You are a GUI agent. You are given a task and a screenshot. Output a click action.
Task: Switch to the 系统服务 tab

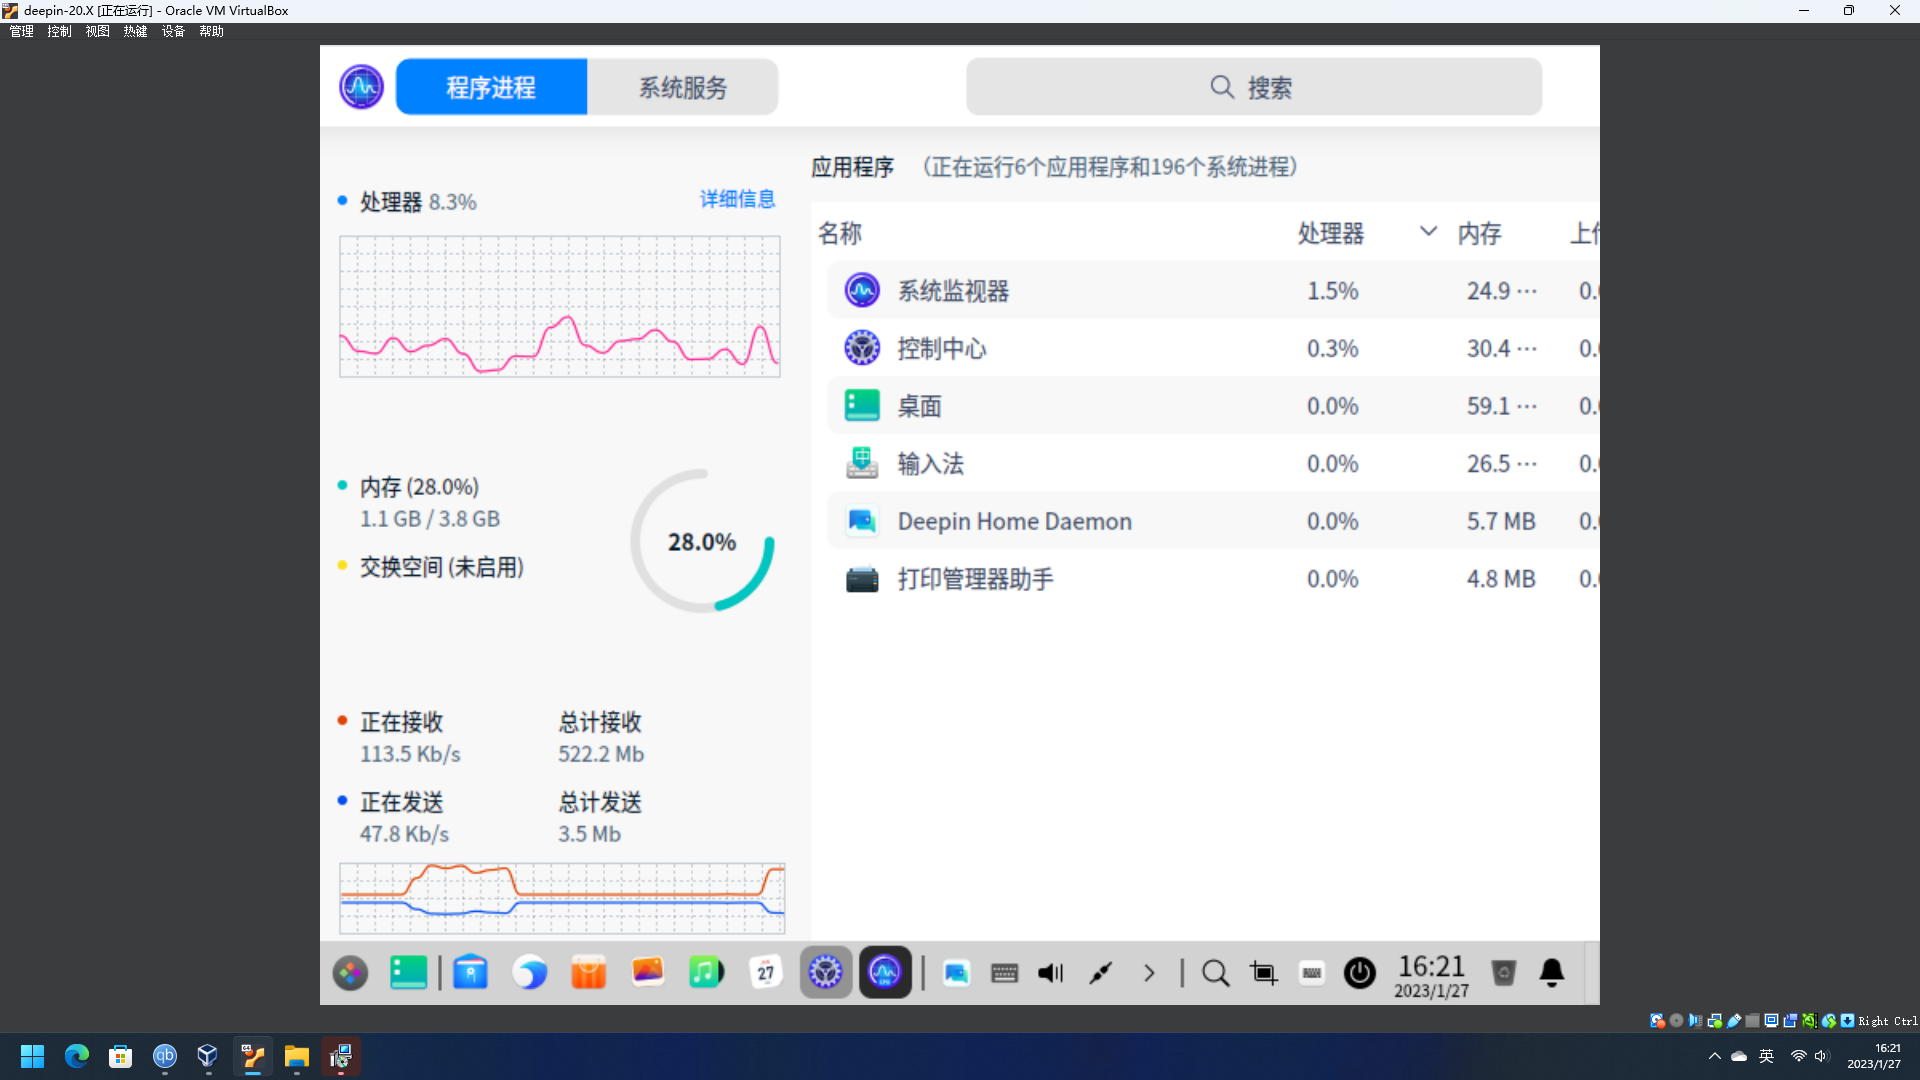(x=682, y=87)
